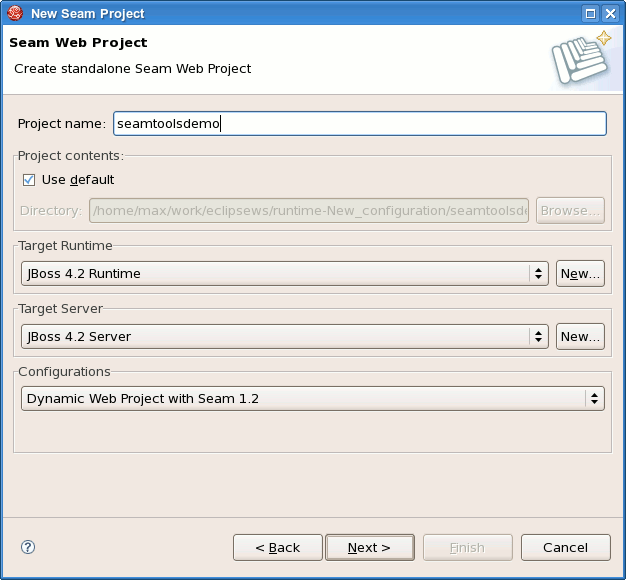The image size is (626, 580).
Task: Click the help question mark icon
Action: (28, 547)
